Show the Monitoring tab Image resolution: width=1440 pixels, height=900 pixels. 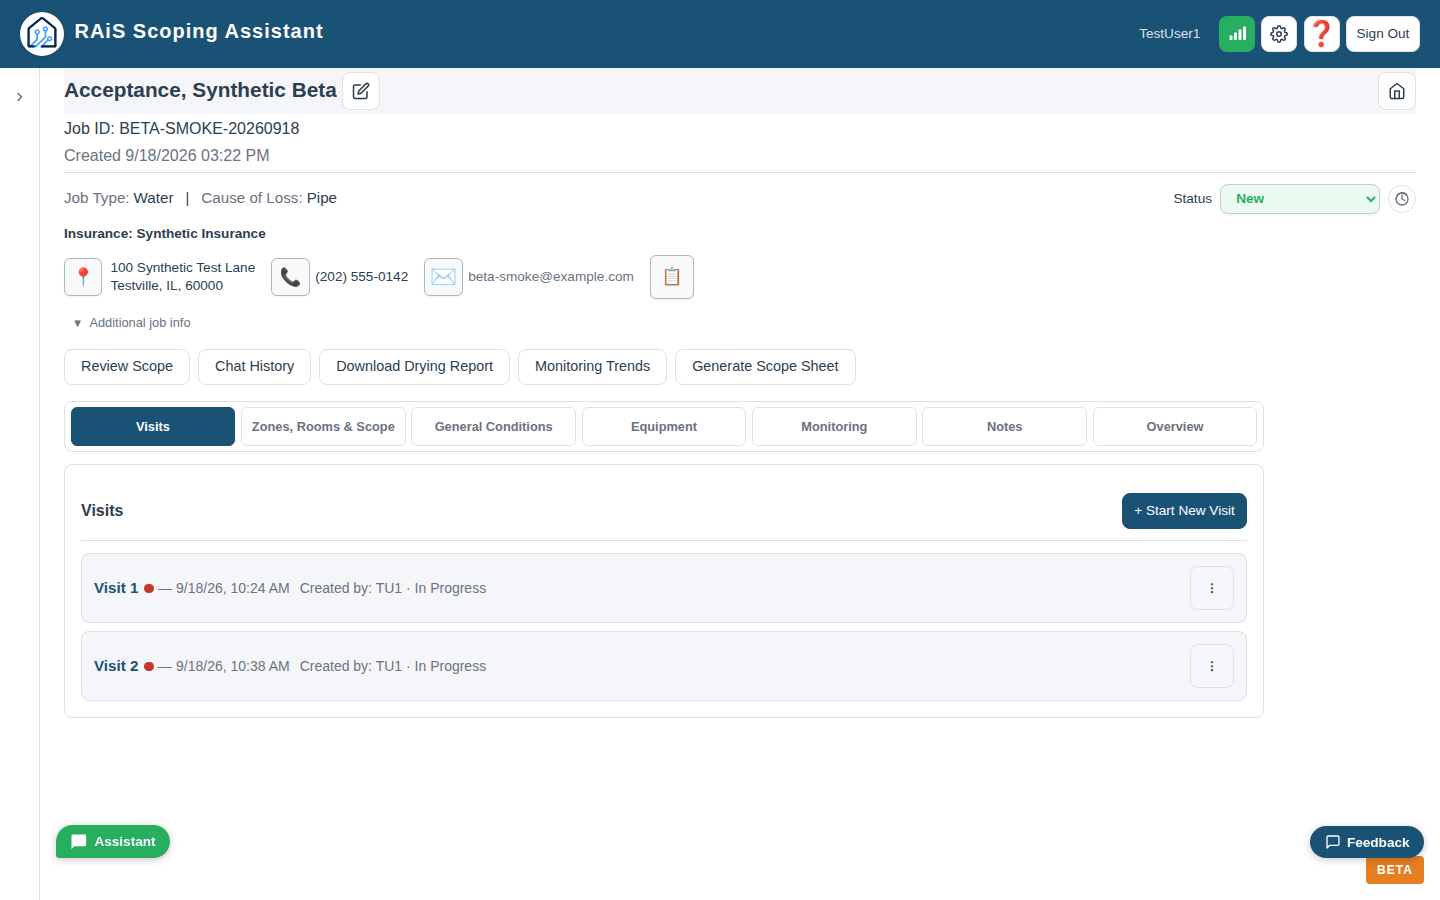[x=834, y=427]
